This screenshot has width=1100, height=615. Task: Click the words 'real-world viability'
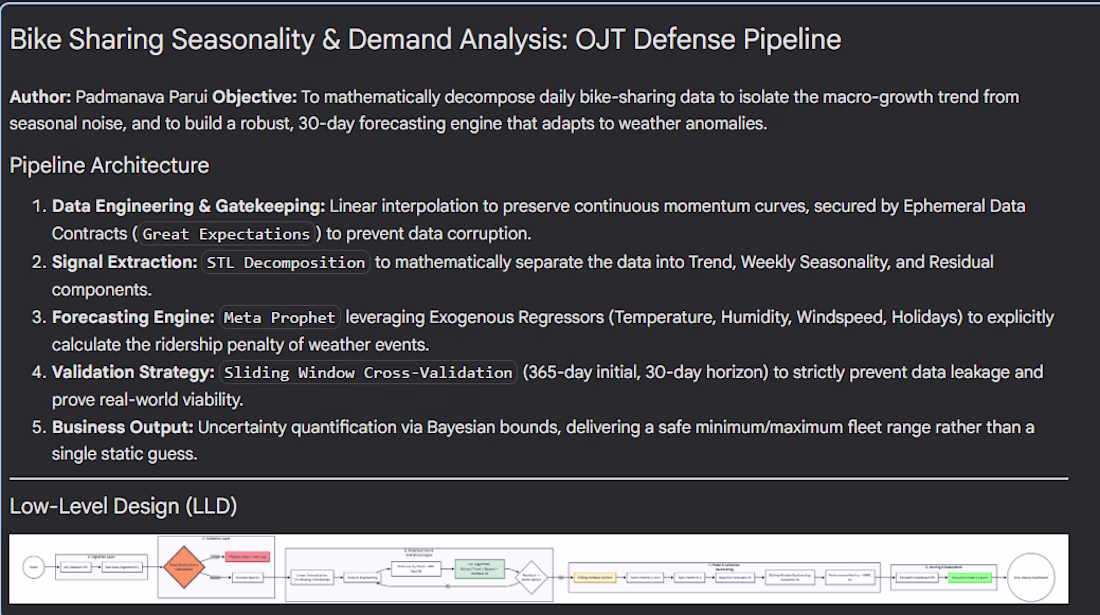tap(166, 400)
